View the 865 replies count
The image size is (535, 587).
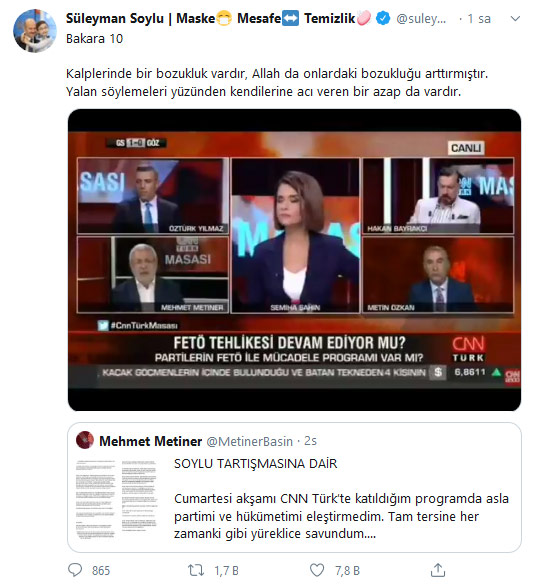(101, 571)
